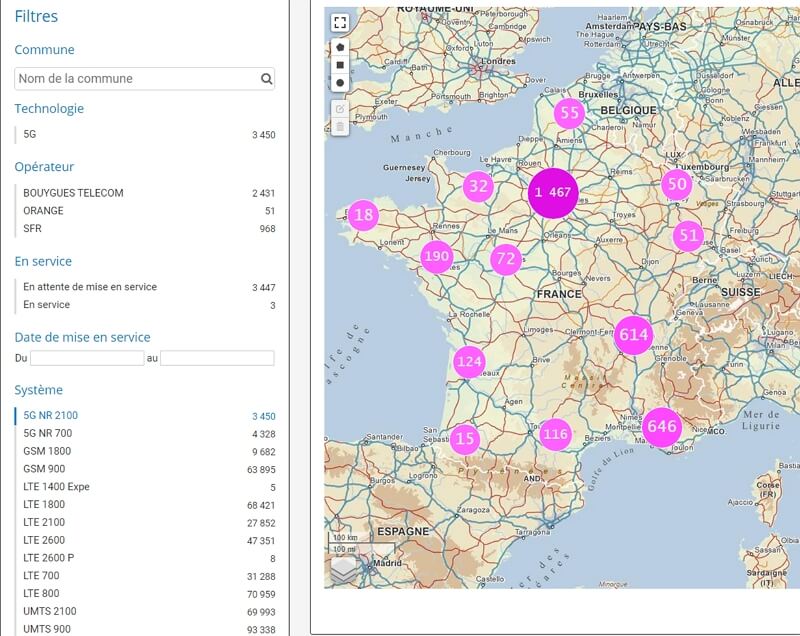800x636 pixels.
Task: Click the commune search magnifier icon
Action: point(266,76)
